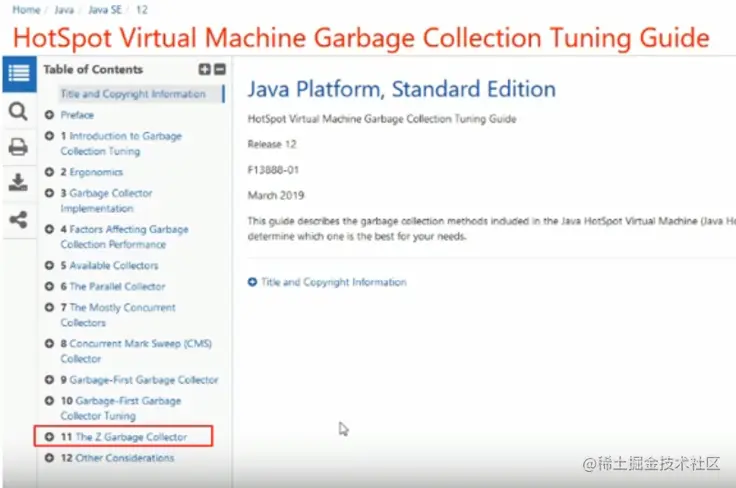Screen dimensions: 736x488
Task: Expand chapter 5 Available Collectors
Action: point(49,266)
